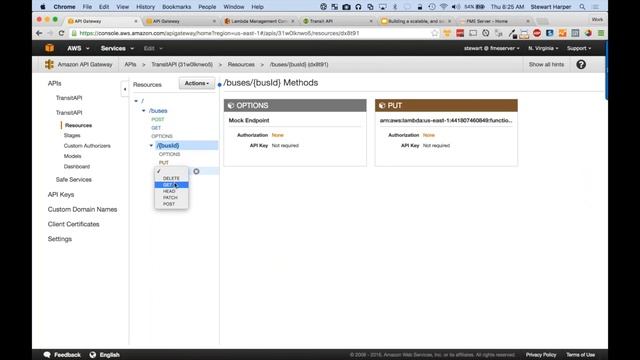Open Dashboard in the left sidebar
This screenshot has height=360, width=640.
77,167
